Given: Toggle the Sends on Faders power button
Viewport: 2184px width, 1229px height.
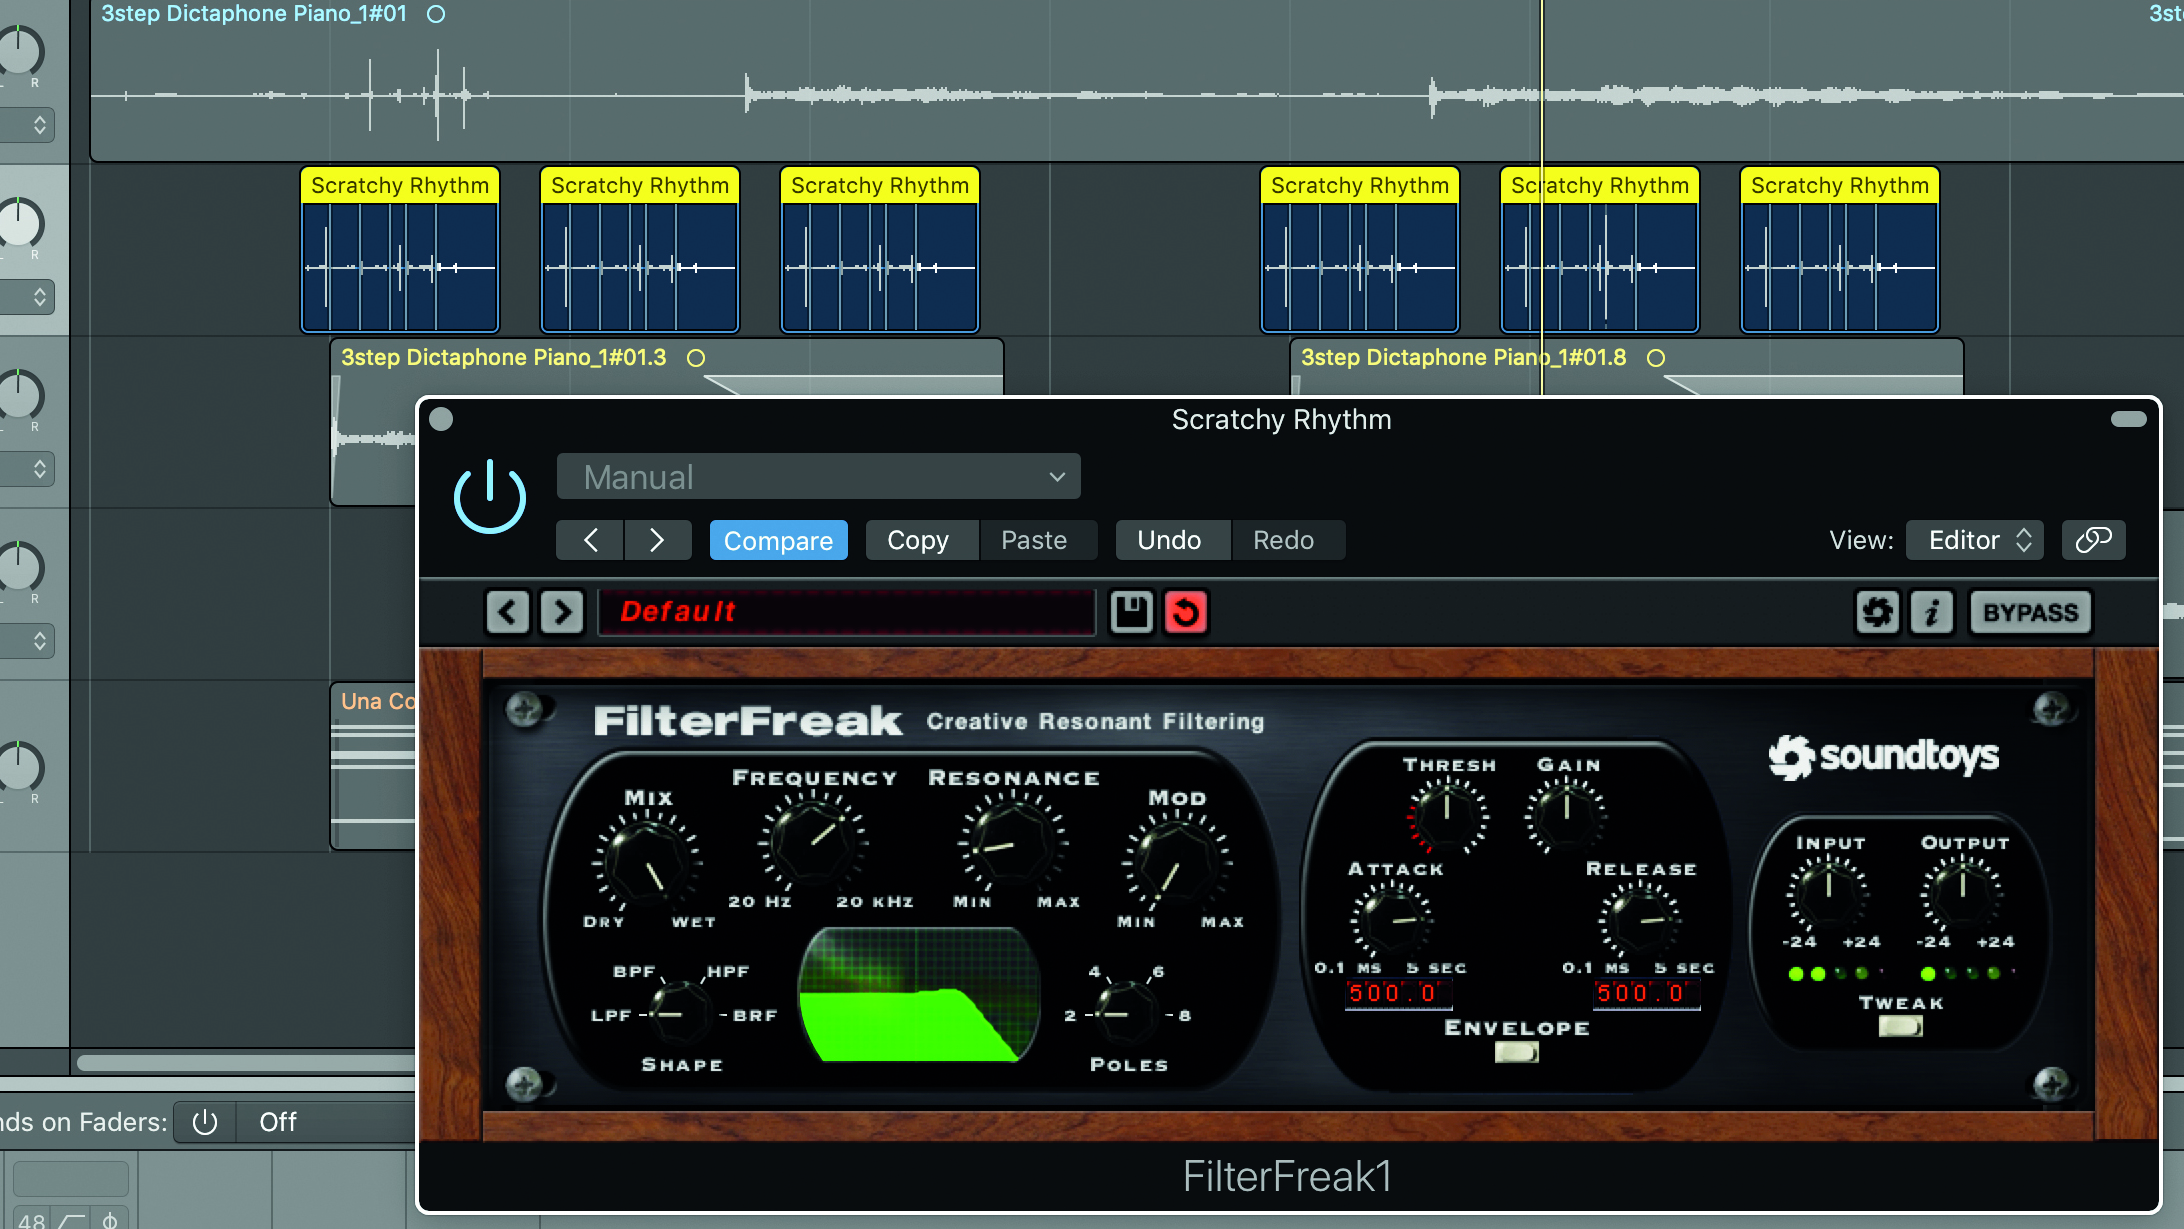Looking at the screenshot, I should pos(205,1122).
